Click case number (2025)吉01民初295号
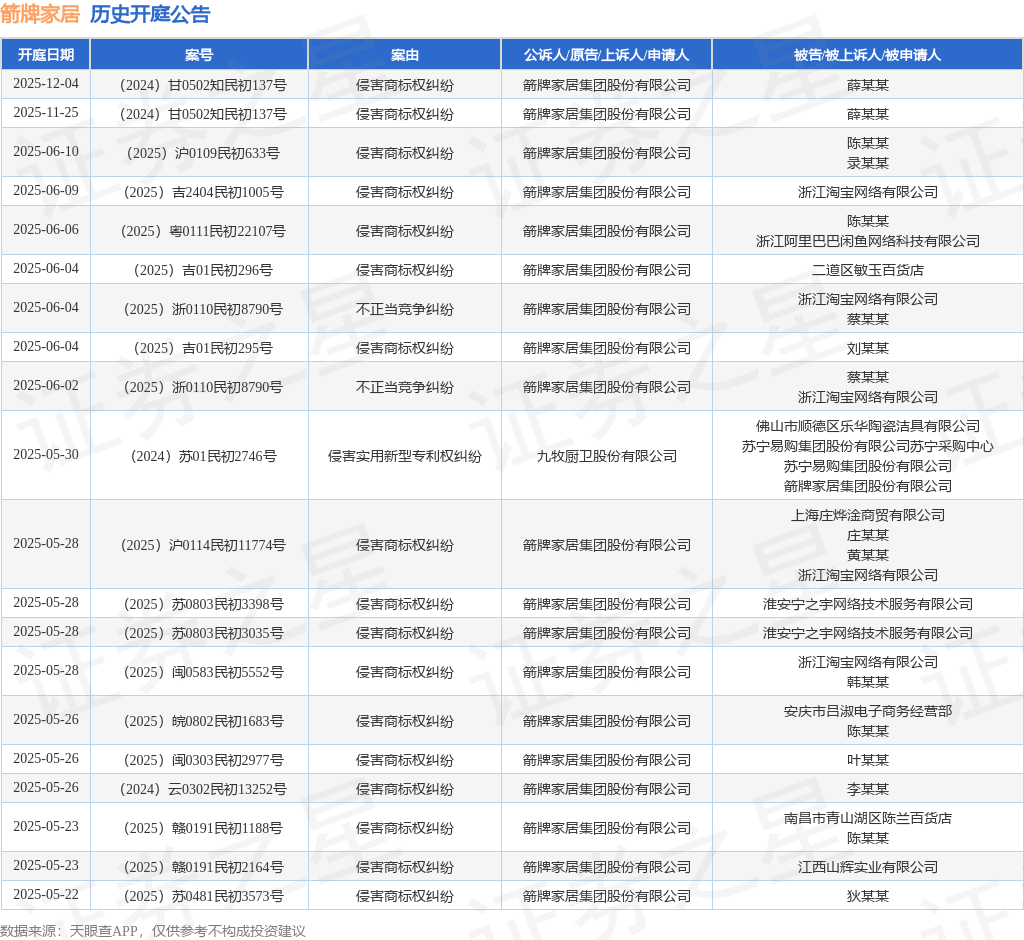The width and height of the screenshot is (1024, 940). pos(203,348)
